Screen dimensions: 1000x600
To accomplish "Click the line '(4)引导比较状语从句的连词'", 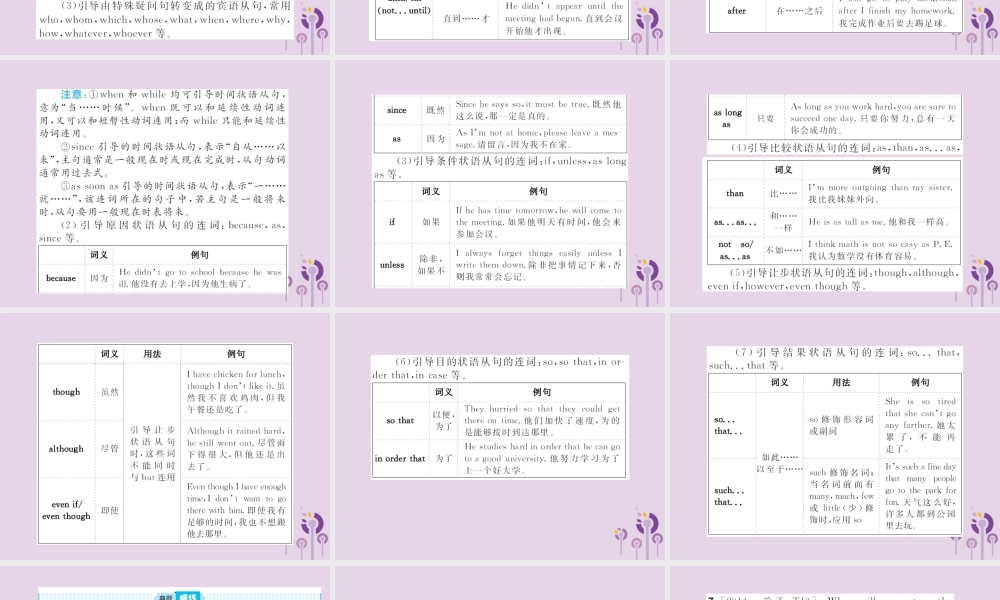I will 844,148.
